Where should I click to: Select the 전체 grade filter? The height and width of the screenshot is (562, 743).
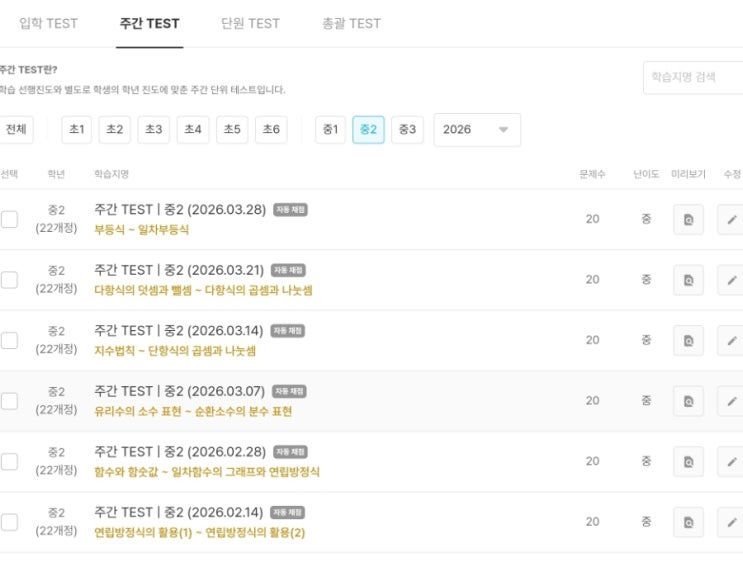(x=16, y=129)
